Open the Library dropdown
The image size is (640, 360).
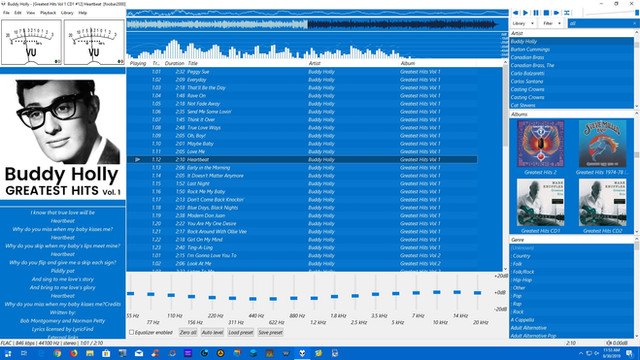point(522,24)
